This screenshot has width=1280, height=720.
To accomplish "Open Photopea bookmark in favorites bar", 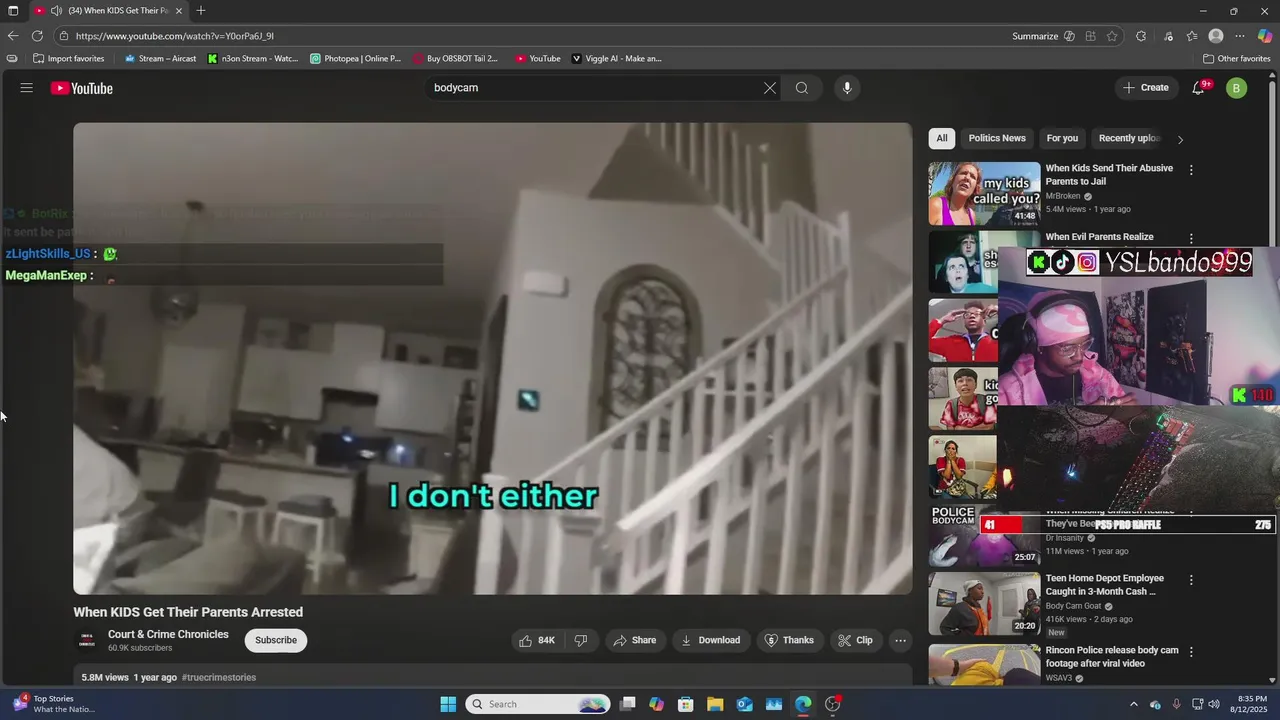I will (x=356, y=58).
